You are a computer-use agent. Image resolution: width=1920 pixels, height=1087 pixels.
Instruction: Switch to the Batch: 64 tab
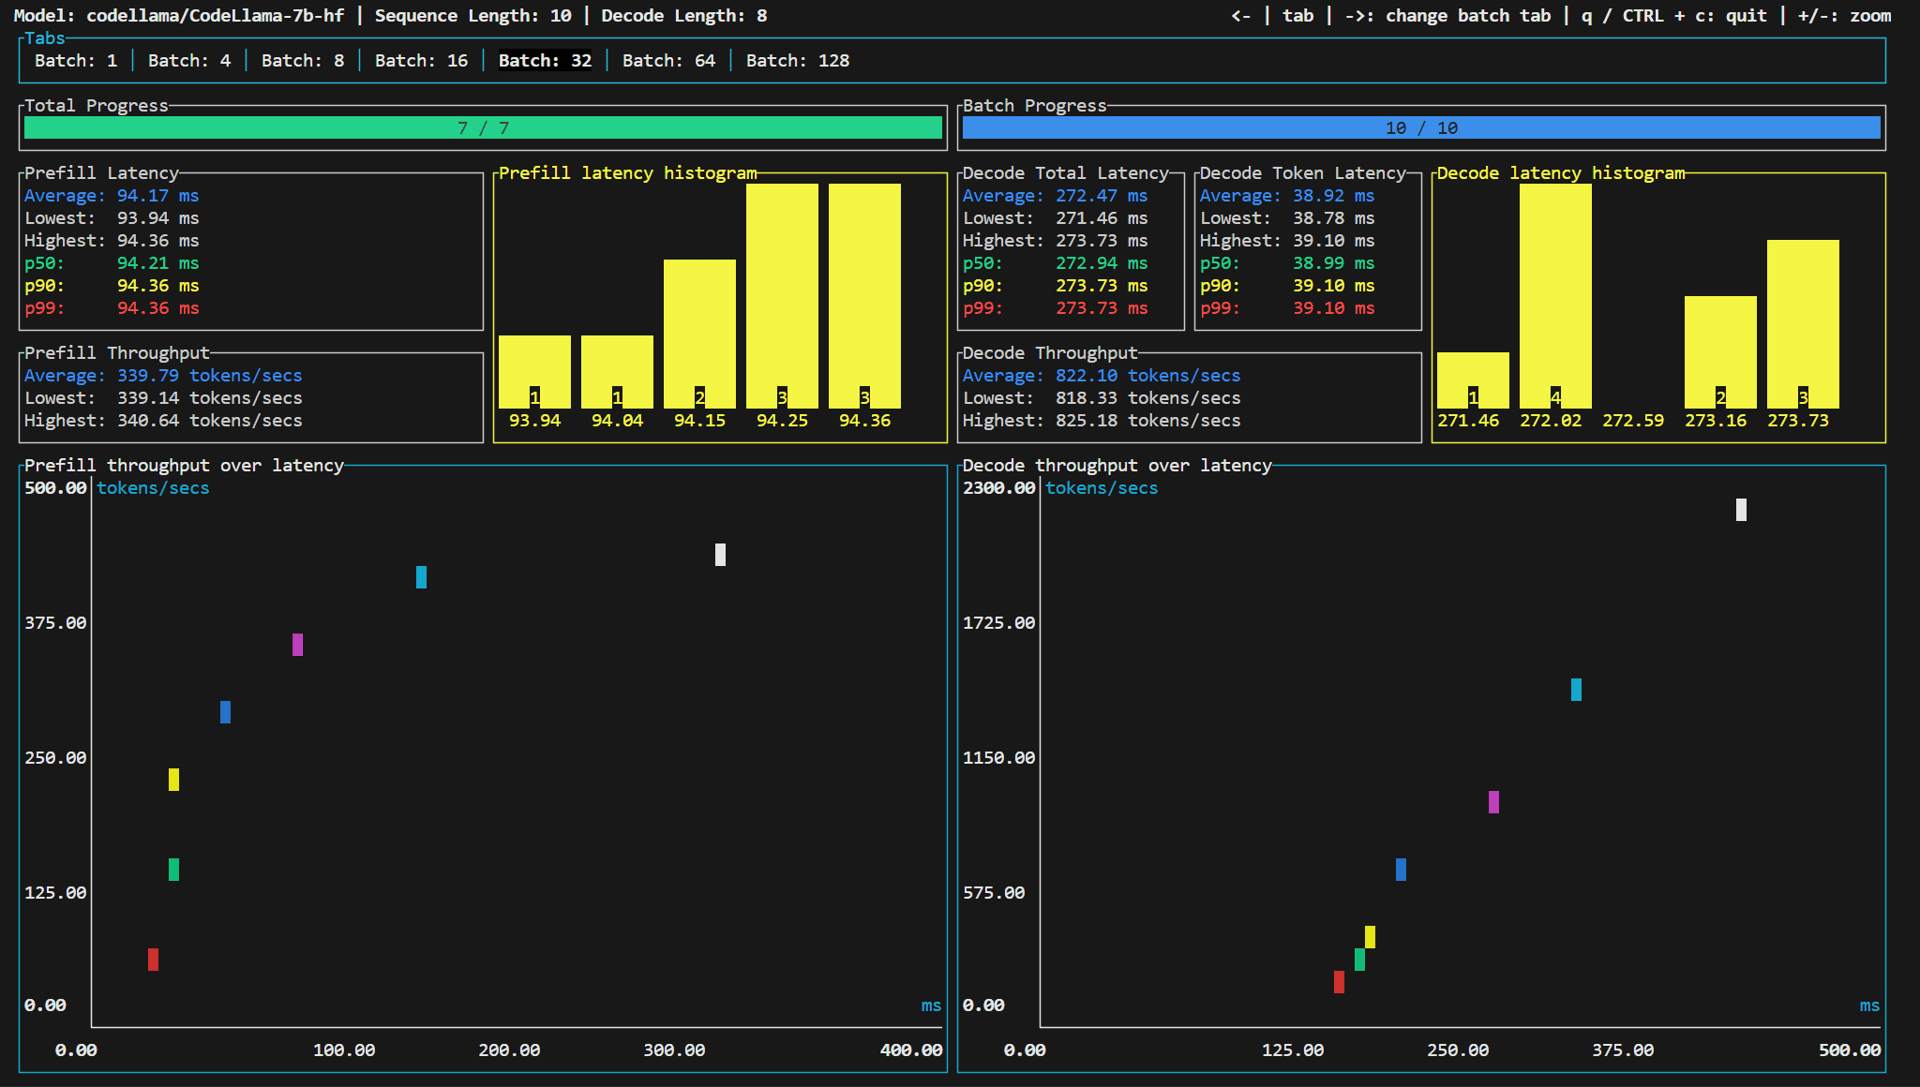(669, 61)
